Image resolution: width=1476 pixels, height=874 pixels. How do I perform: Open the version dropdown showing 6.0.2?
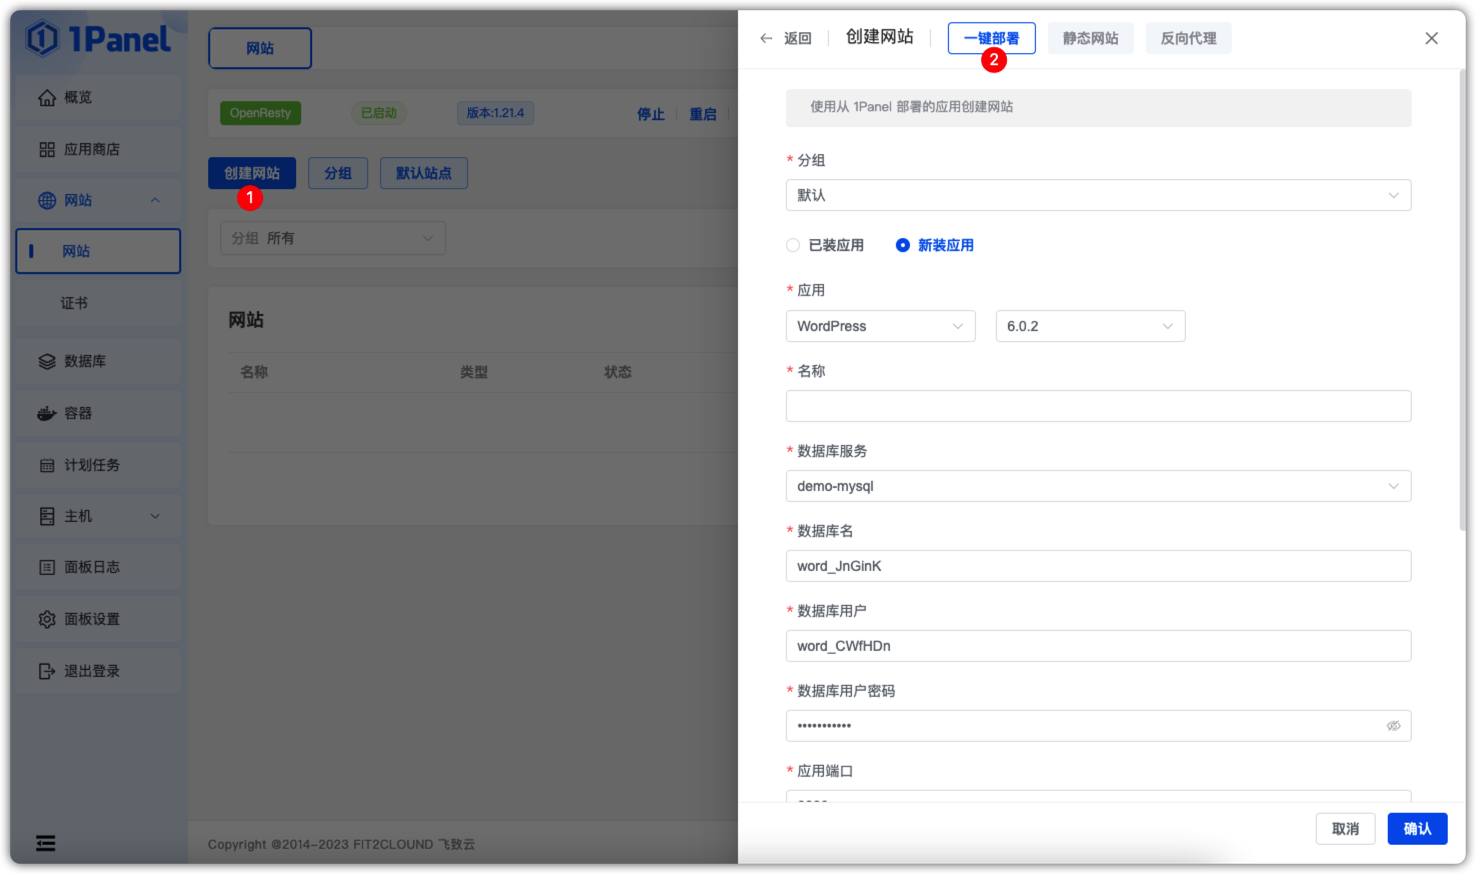pos(1089,326)
